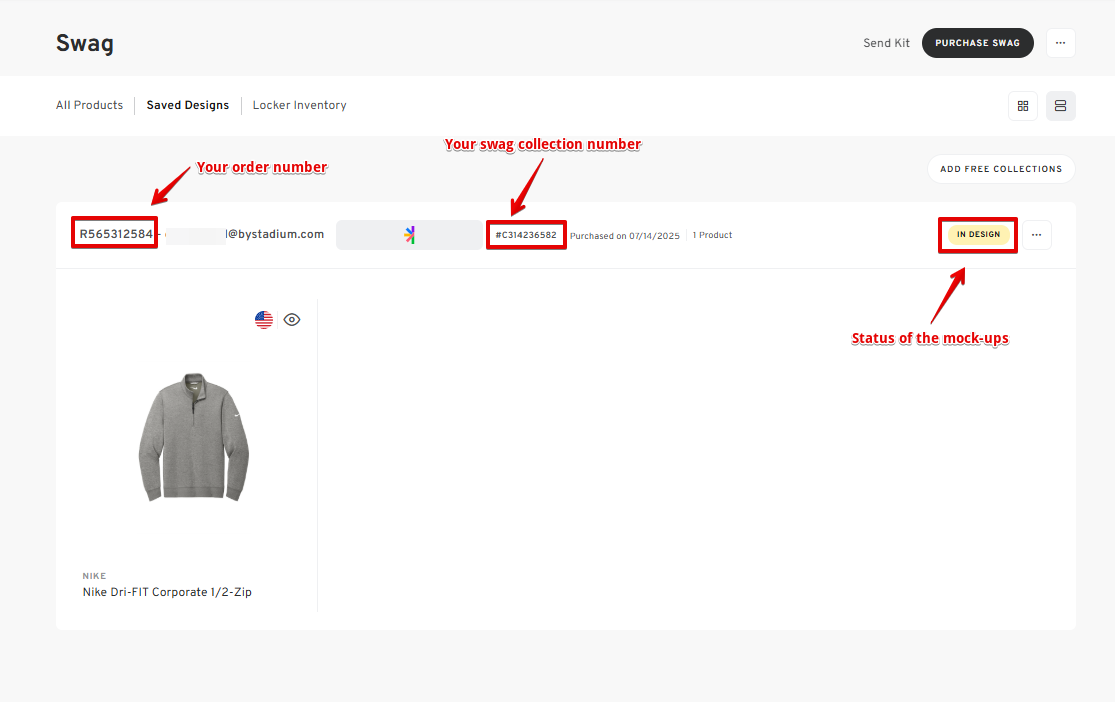The height and width of the screenshot is (714, 1115).
Task: Select the Saved Designs tab
Action: 188,105
